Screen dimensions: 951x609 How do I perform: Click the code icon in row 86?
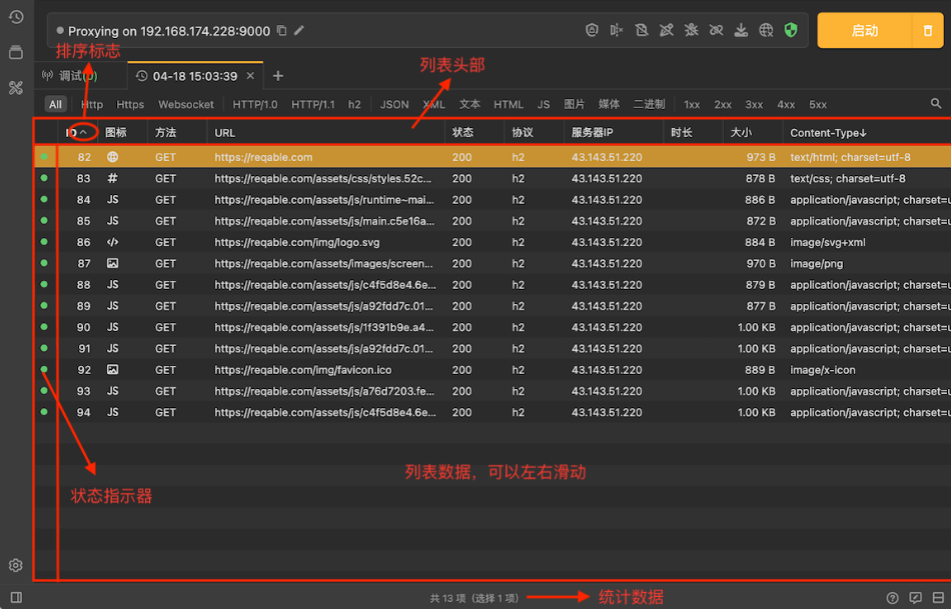[112, 242]
